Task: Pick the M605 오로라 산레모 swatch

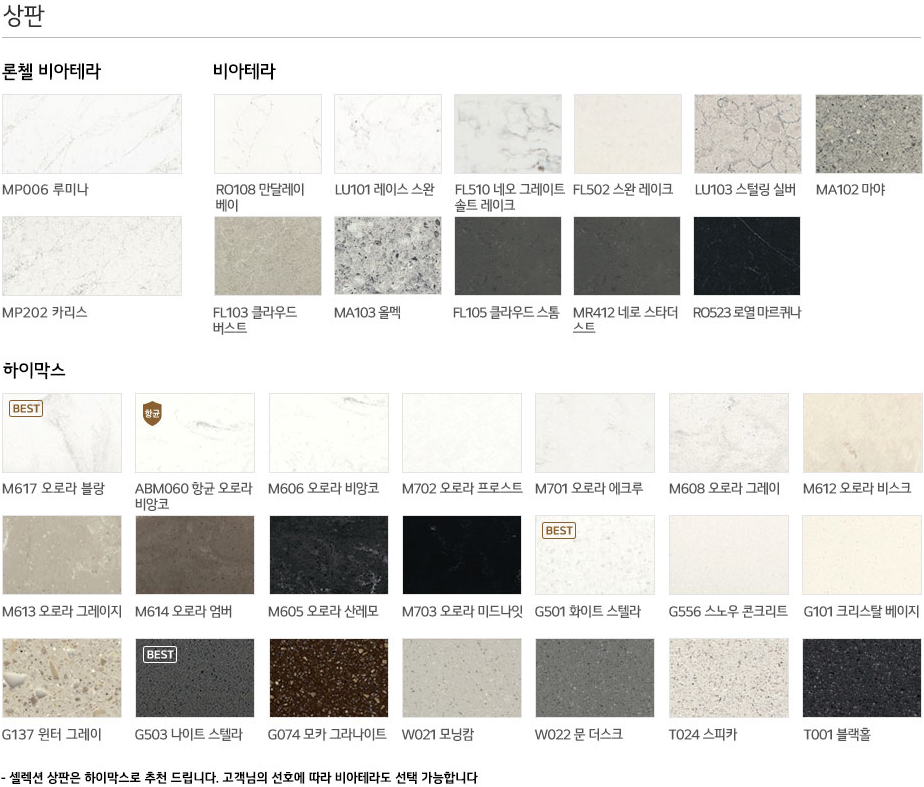Action: click(x=329, y=555)
